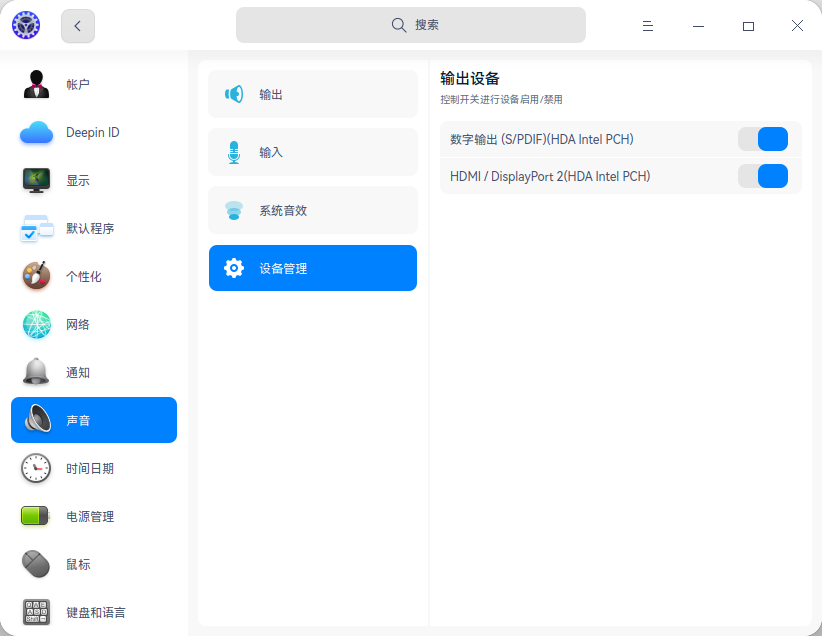
Task: Open the hamburger menu in title bar
Action: point(648,26)
